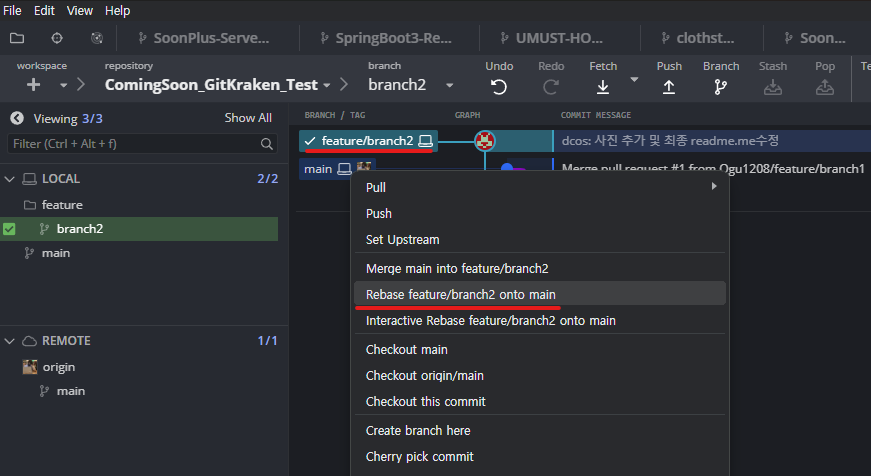871x476 pixels.
Task: Open the File menu
Action: tap(12, 11)
